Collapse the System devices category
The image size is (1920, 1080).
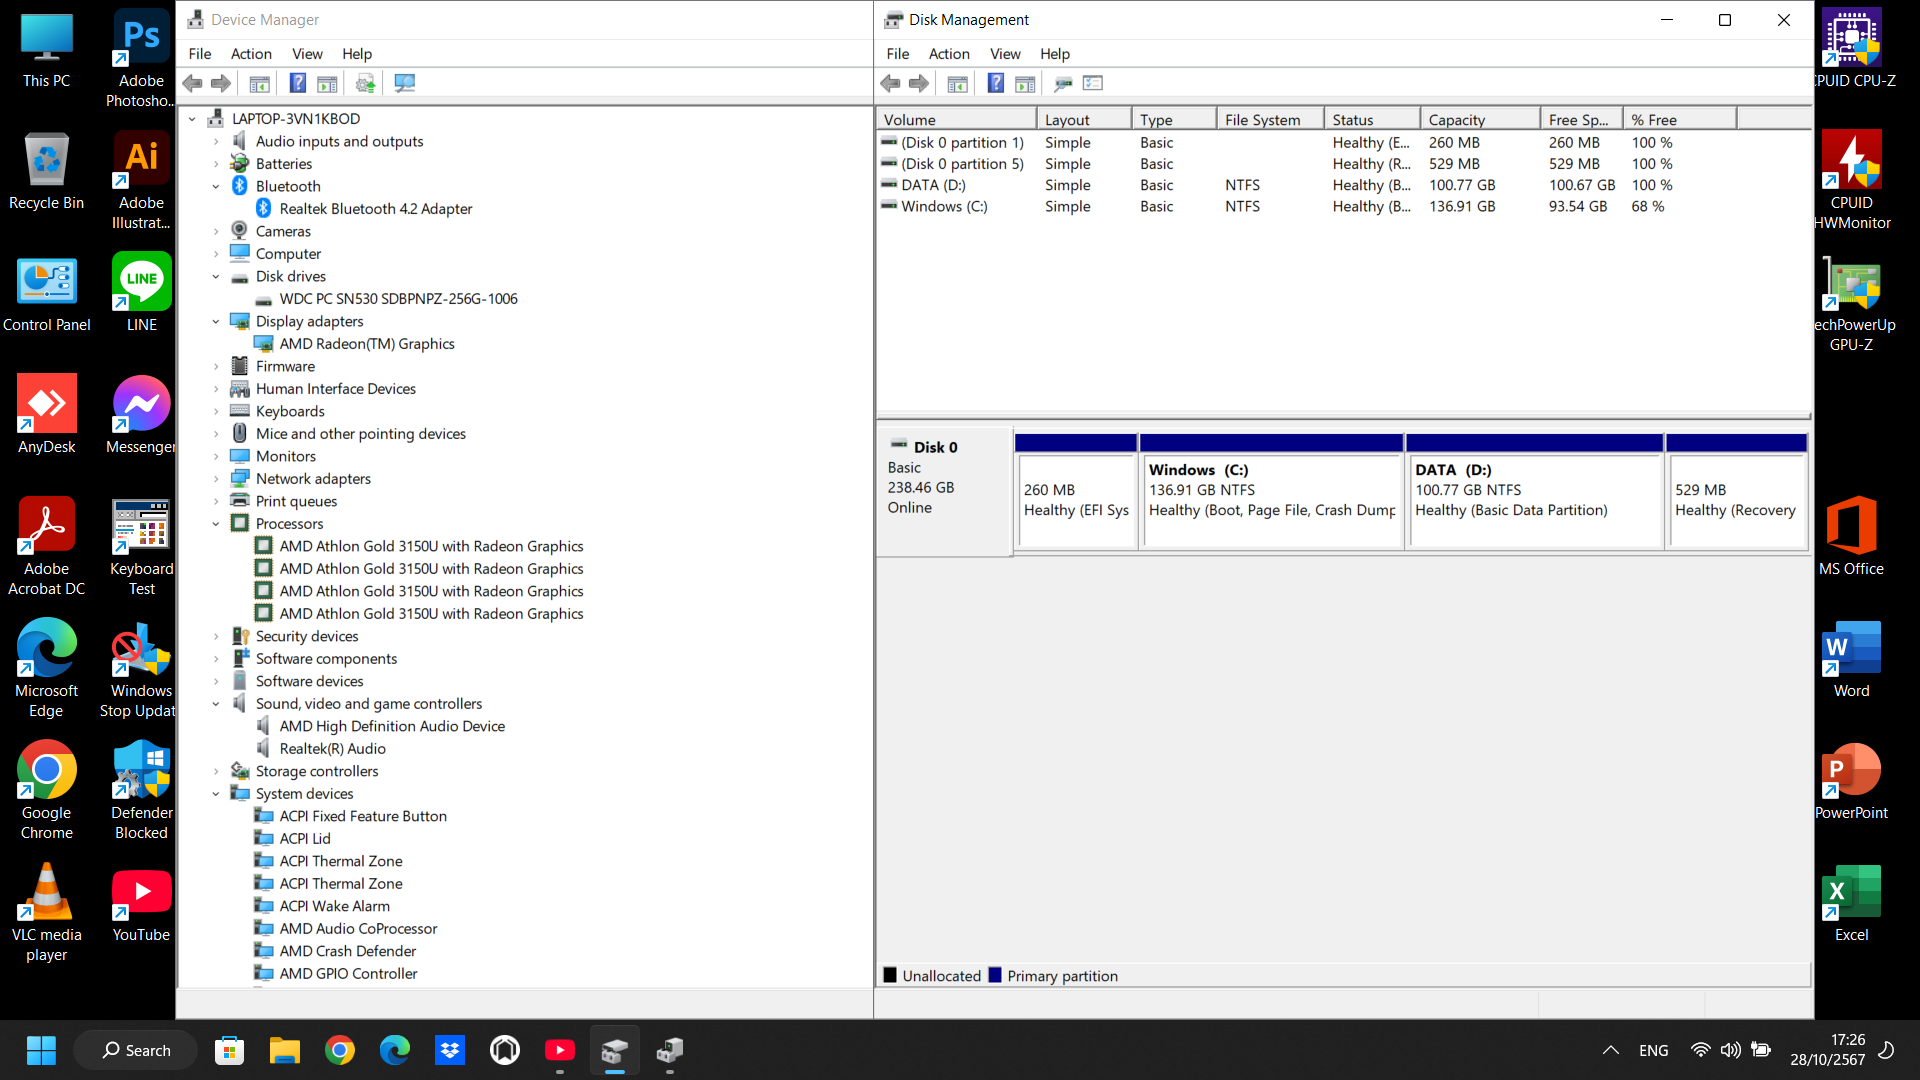[216, 794]
